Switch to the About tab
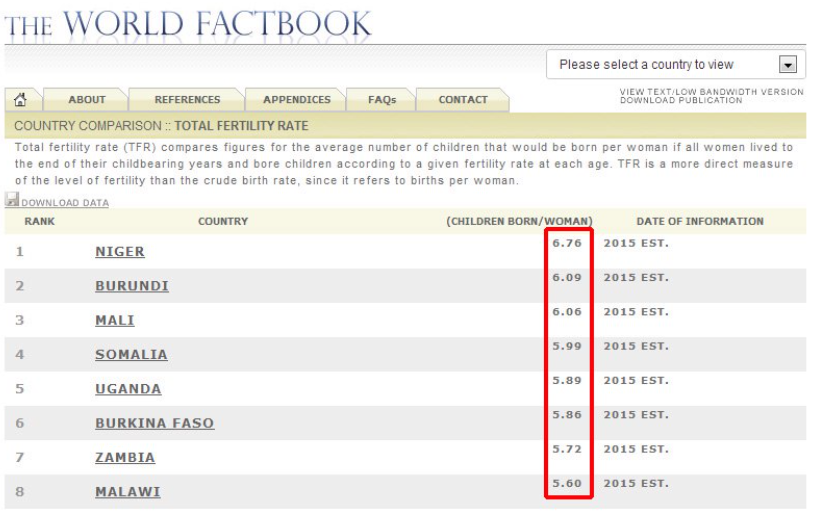Viewport: 820px width, 522px height. pyautogui.click(x=87, y=100)
